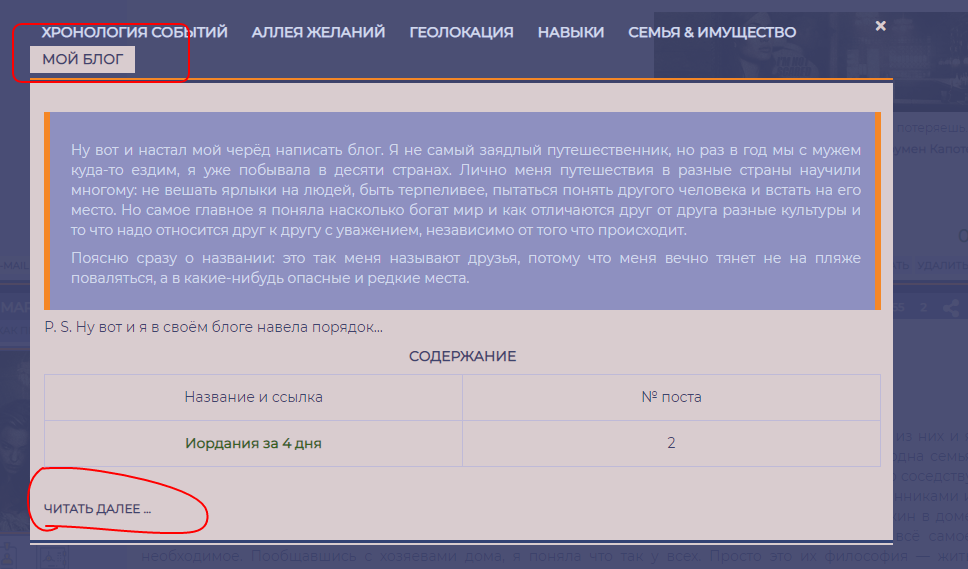
Task: Go to Семья & имущество tab
Action: (712, 32)
